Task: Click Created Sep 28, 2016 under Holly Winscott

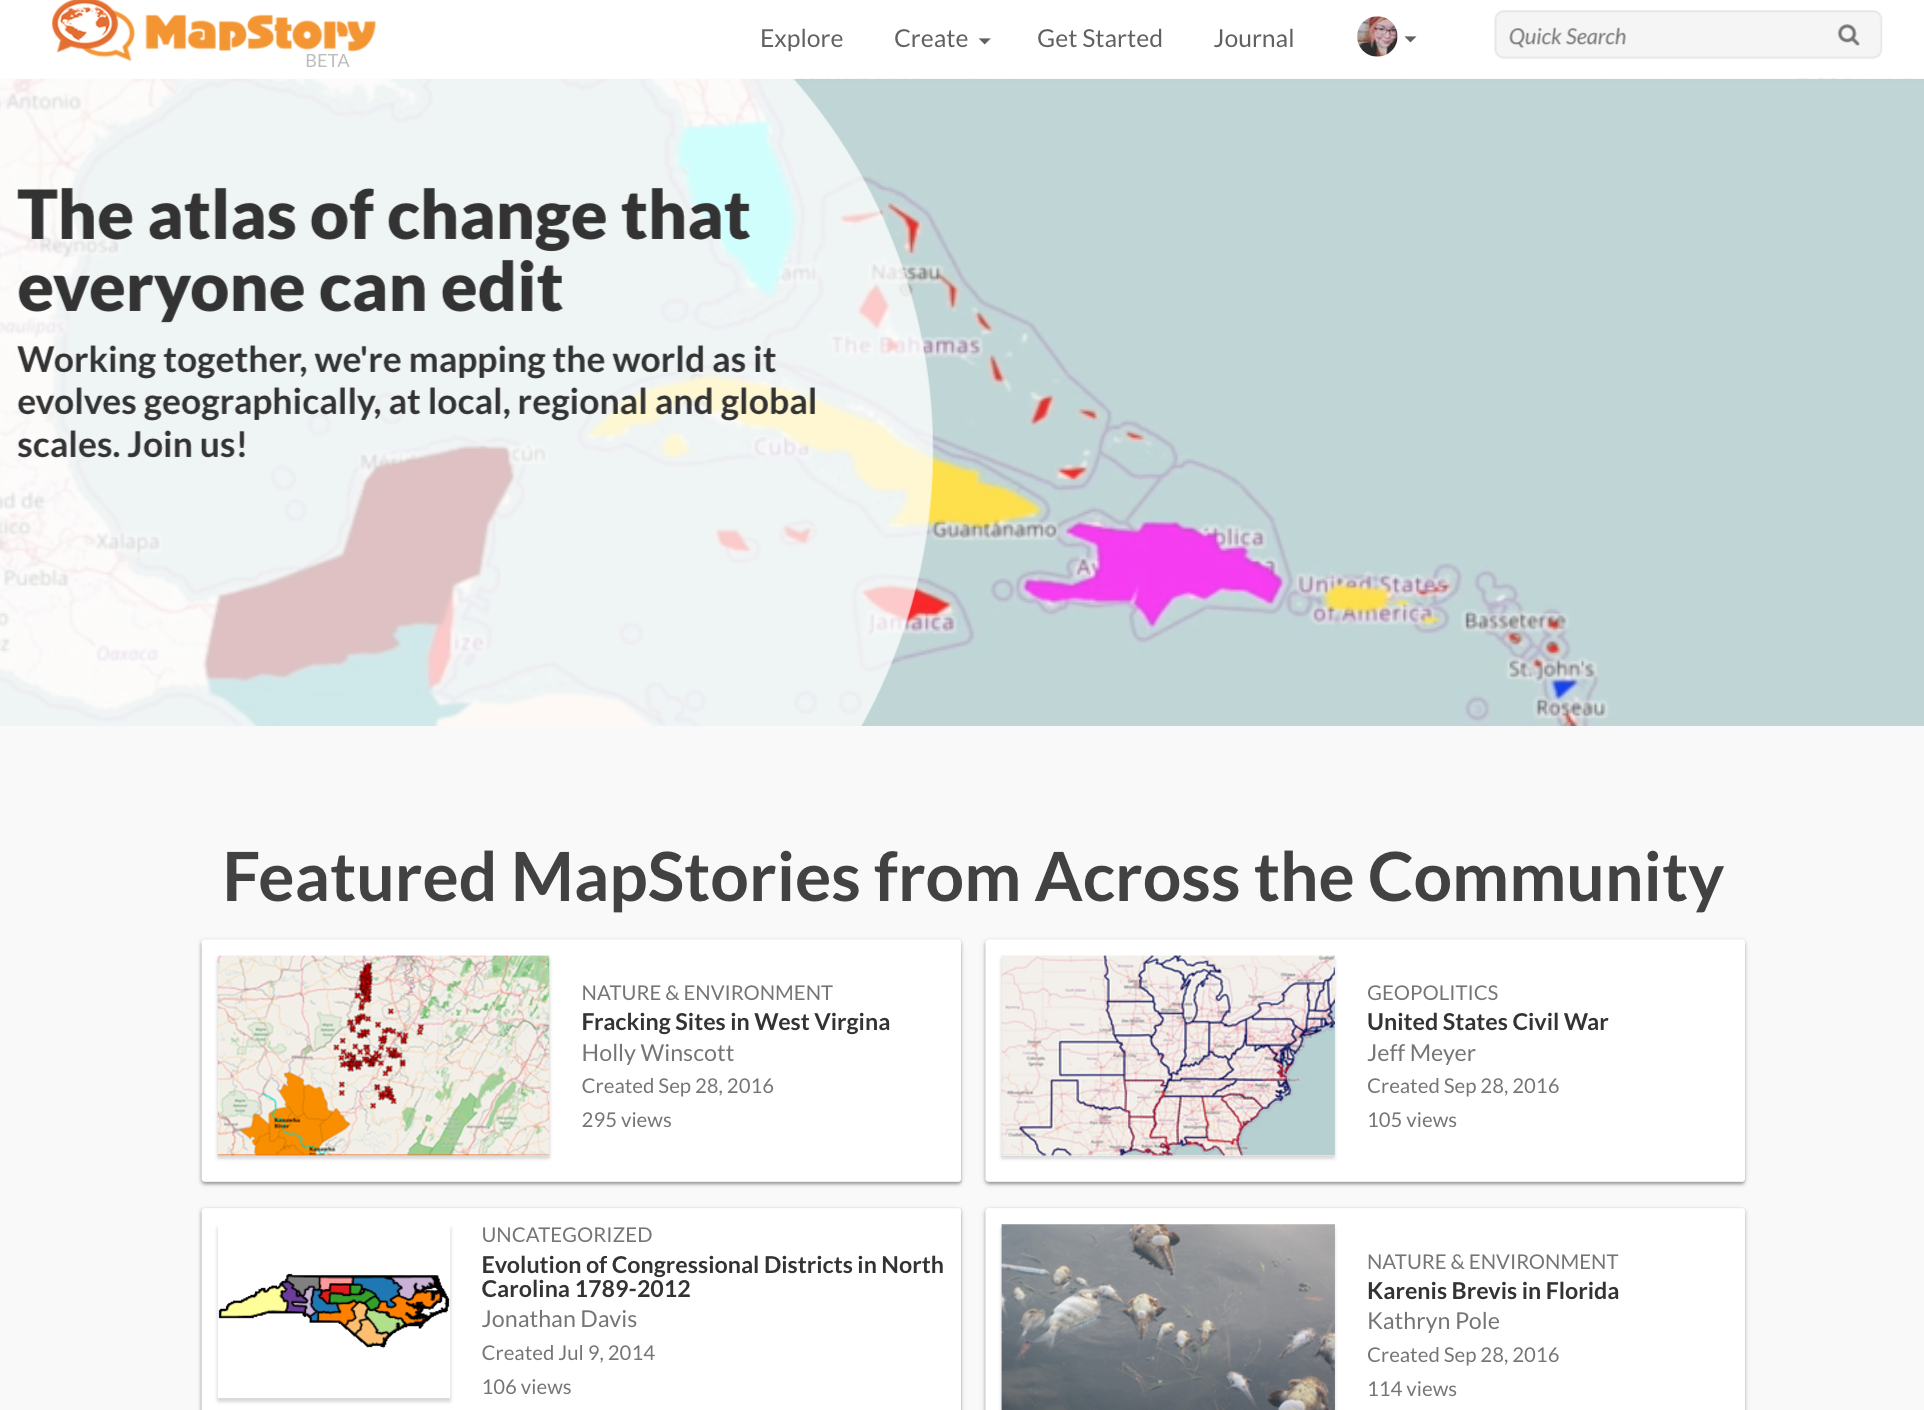Action: [x=677, y=1086]
